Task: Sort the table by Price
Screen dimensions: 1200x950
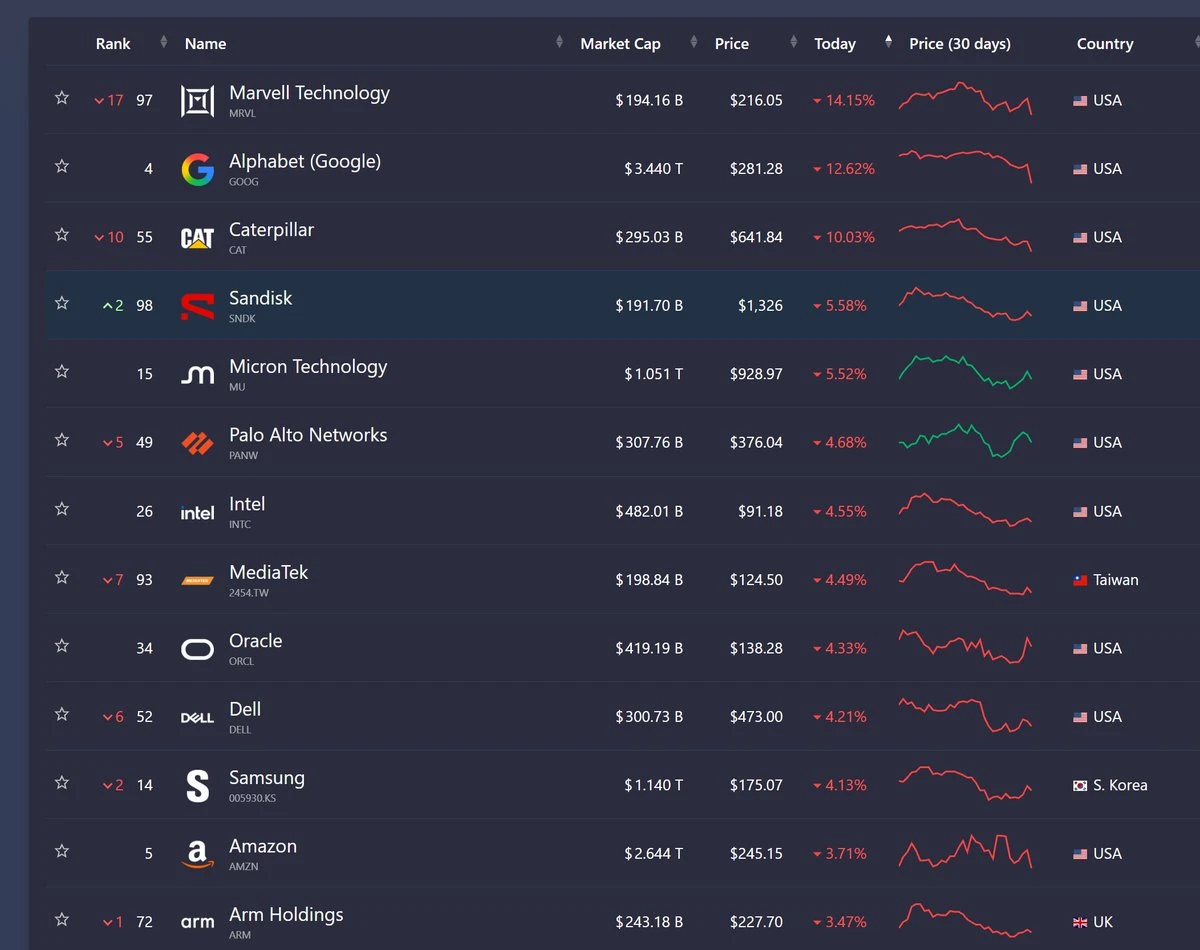Action: tap(732, 44)
